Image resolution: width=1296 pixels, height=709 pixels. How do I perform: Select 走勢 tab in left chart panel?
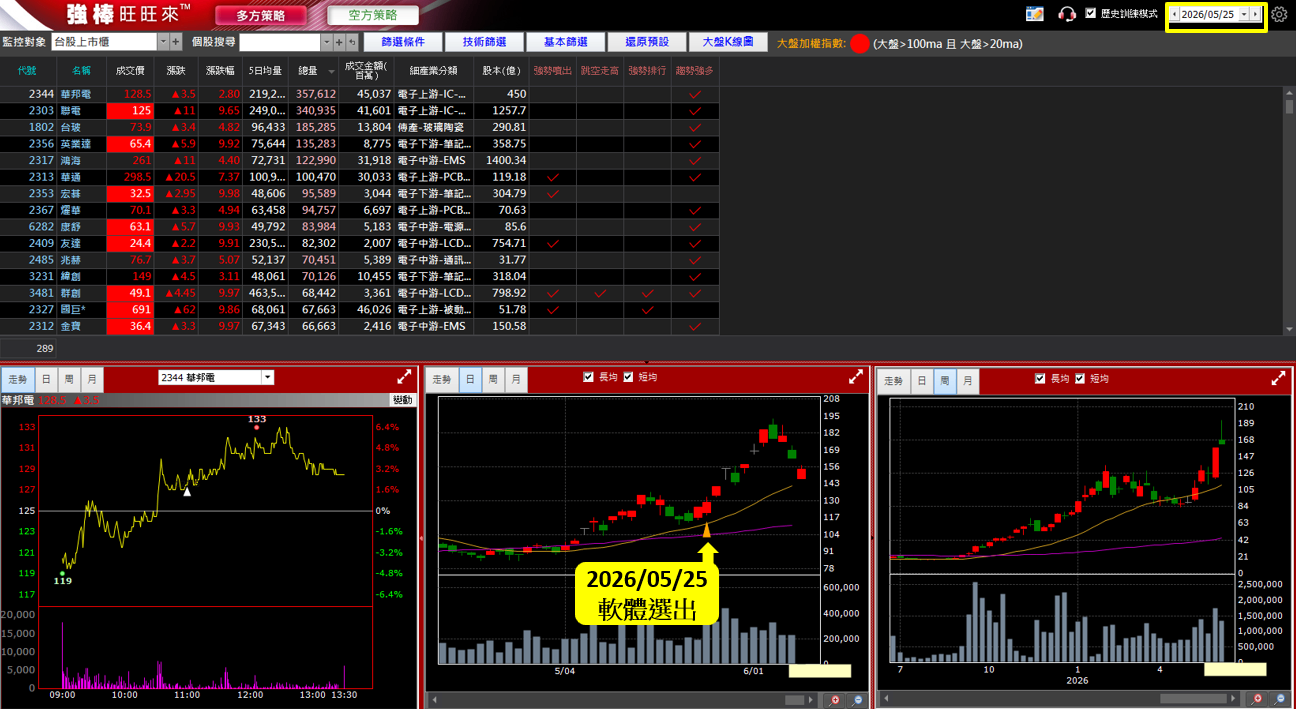coord(18,380)
